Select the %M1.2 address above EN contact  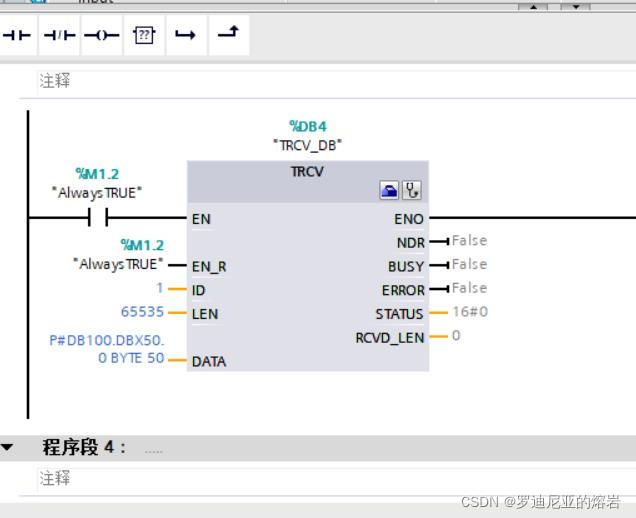pos(97,174)
